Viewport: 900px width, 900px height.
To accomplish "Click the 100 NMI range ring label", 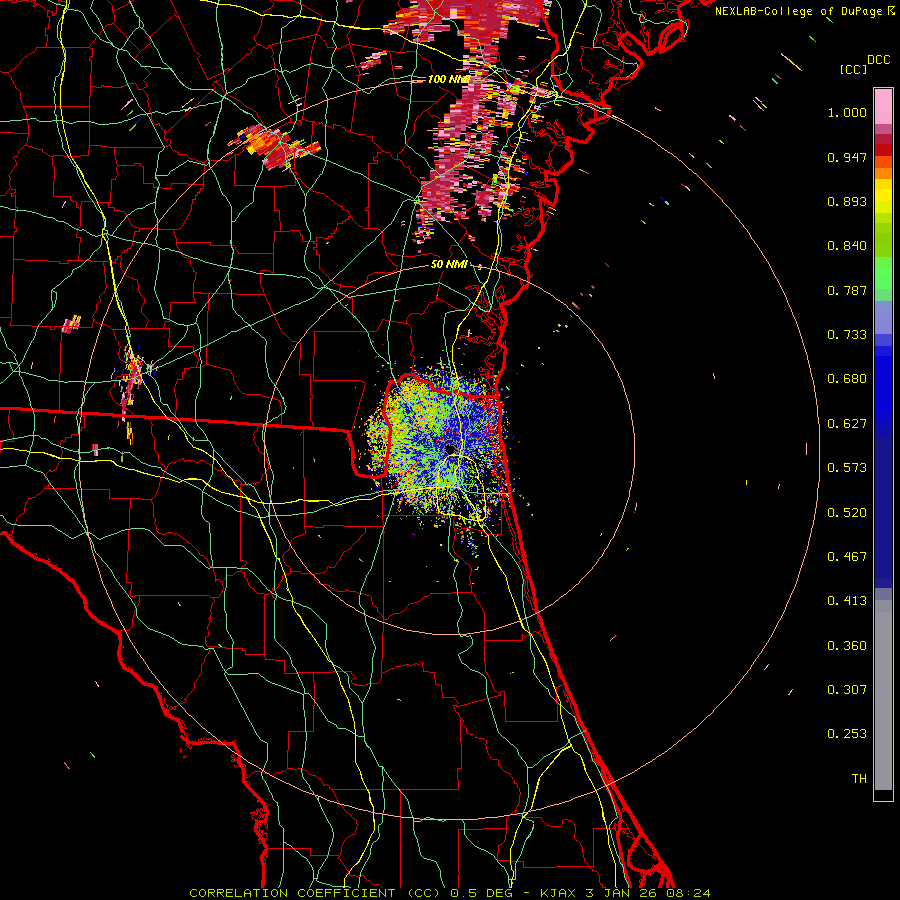I will click(x=449, y=79).
